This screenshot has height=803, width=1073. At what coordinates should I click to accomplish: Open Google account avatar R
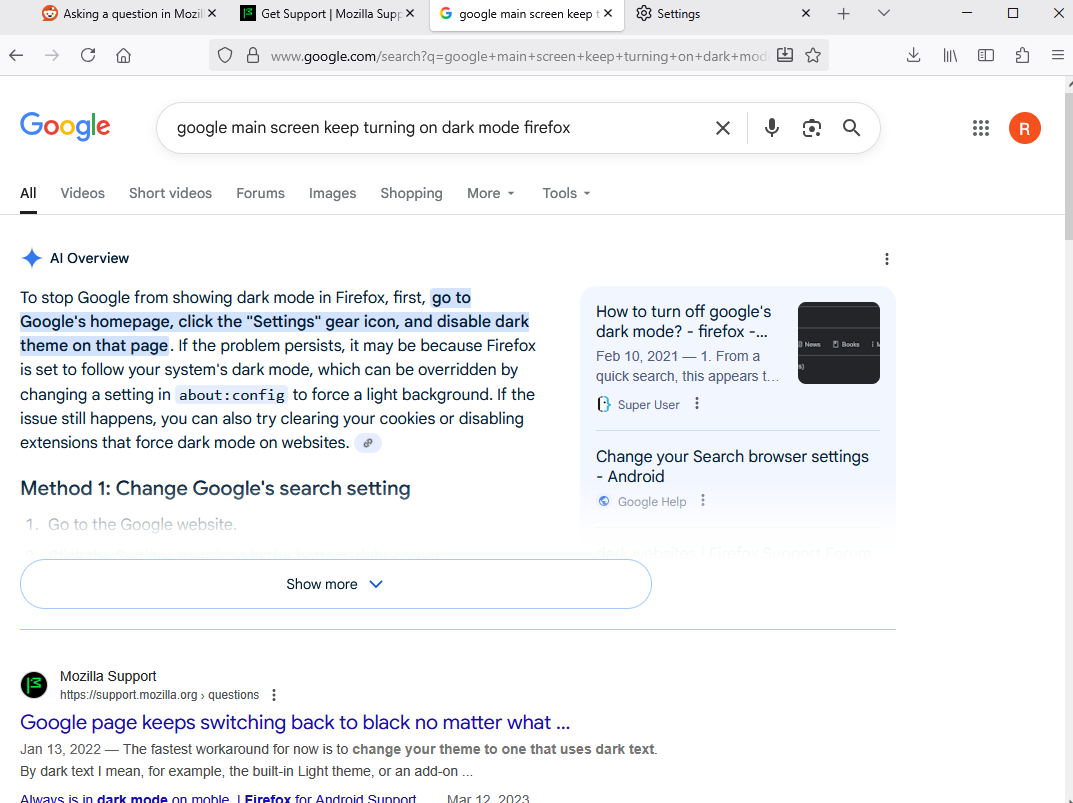(x=1024, y=128)
